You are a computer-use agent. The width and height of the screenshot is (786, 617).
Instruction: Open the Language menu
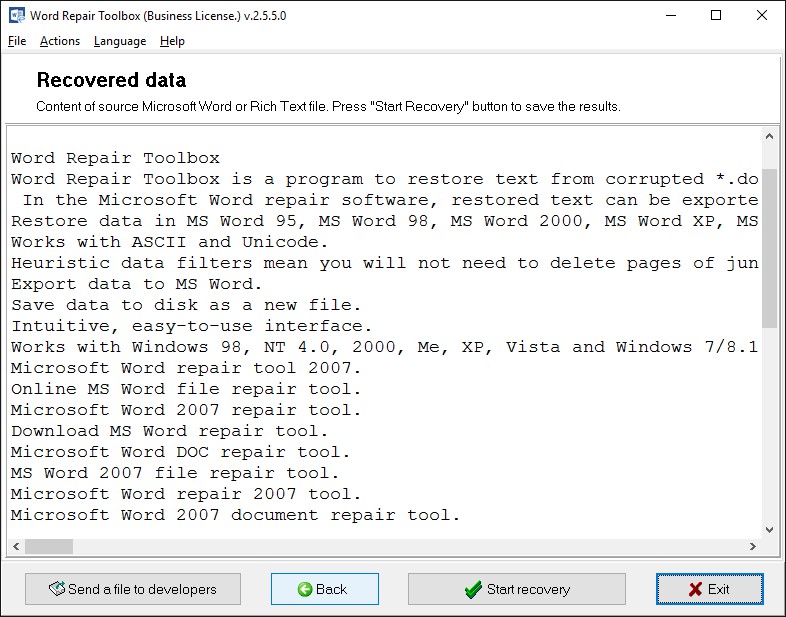[x=120, y=41]
